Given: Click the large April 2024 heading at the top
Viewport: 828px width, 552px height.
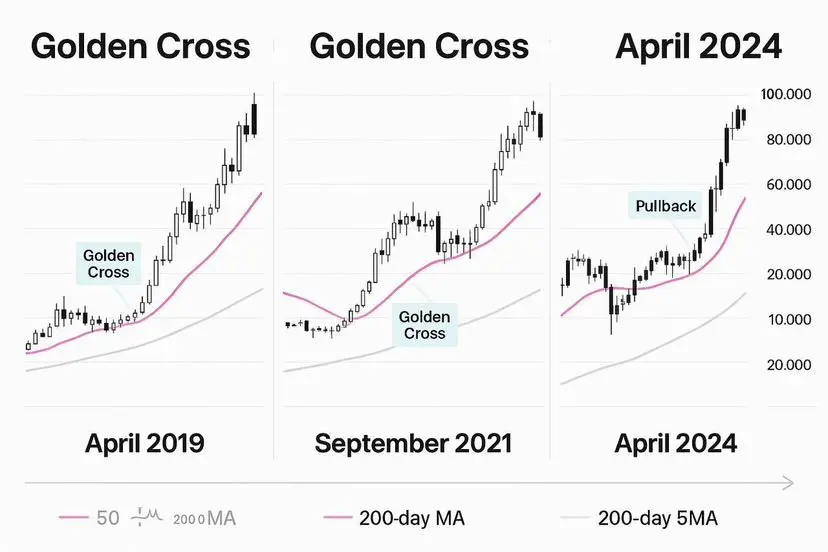Looking at the screenshot, I should 698,46.
